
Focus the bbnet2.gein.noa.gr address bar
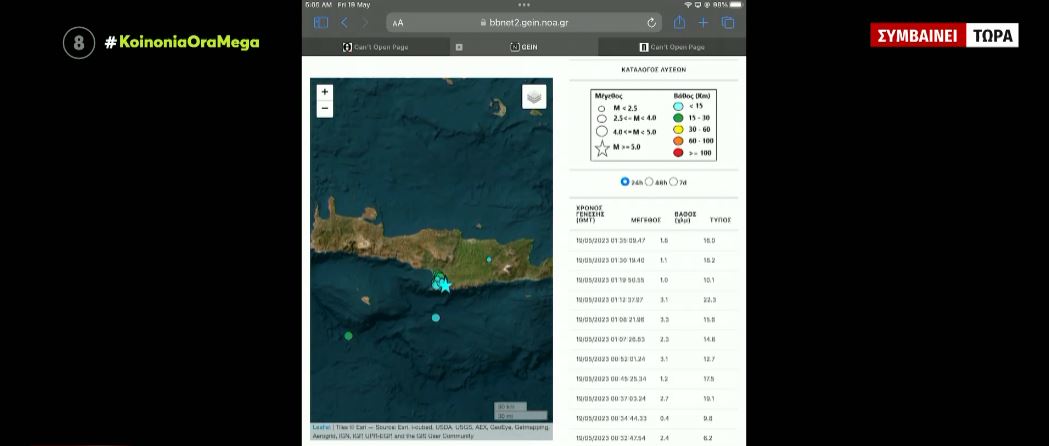coord(525,23)
